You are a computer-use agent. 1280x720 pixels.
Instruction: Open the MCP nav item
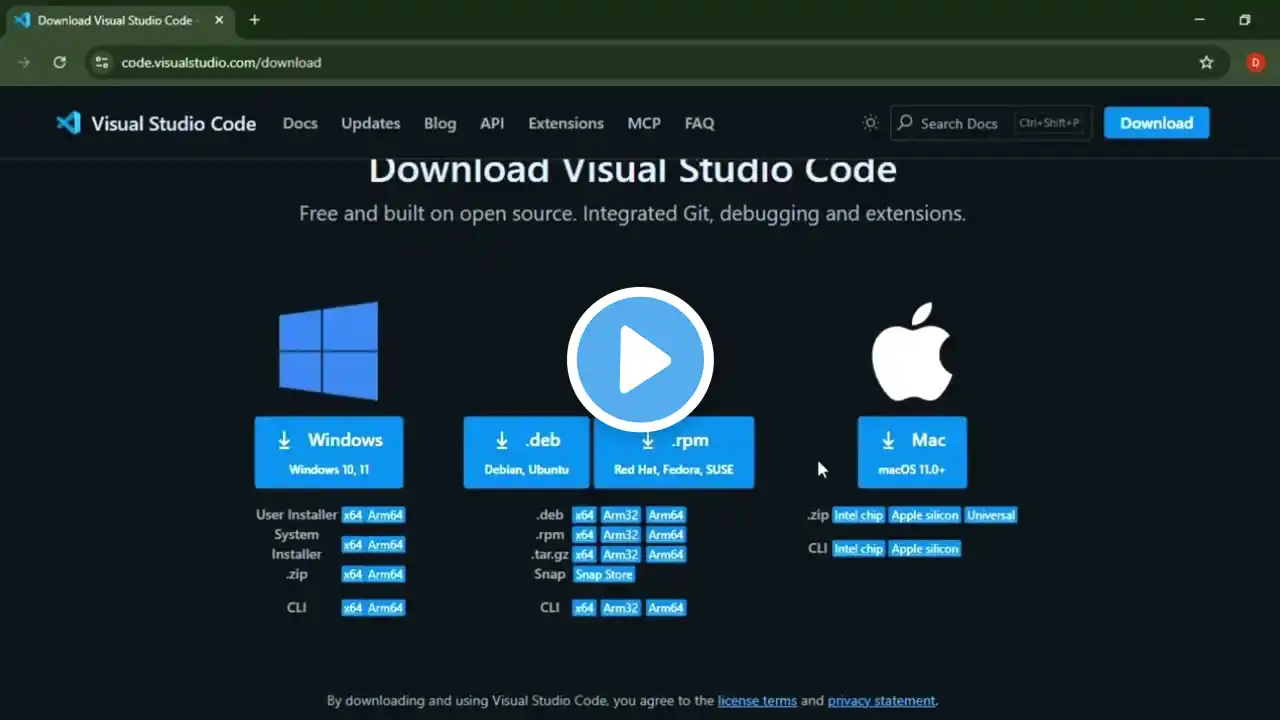(x=644, y=123)
